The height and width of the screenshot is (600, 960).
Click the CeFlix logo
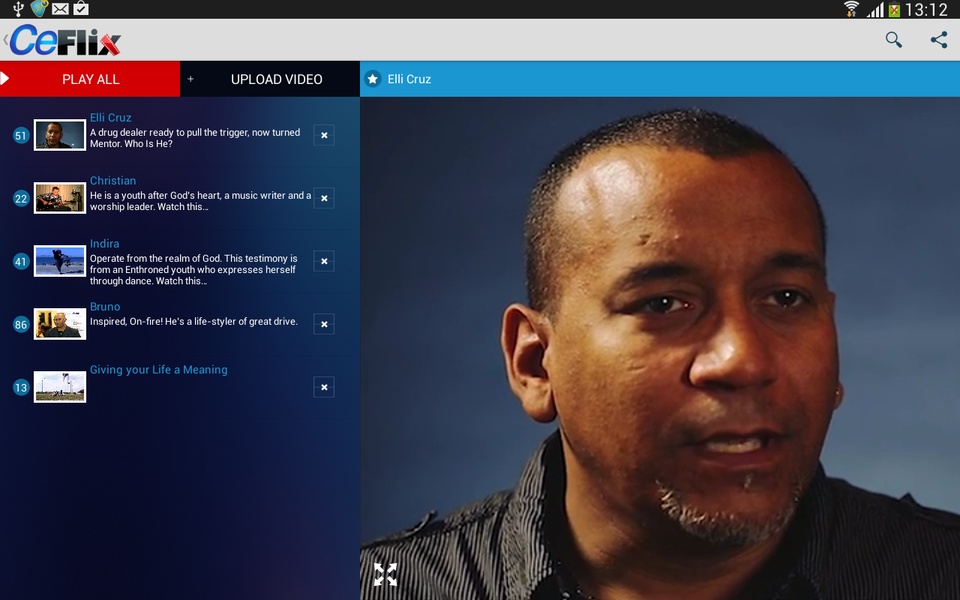64,40
